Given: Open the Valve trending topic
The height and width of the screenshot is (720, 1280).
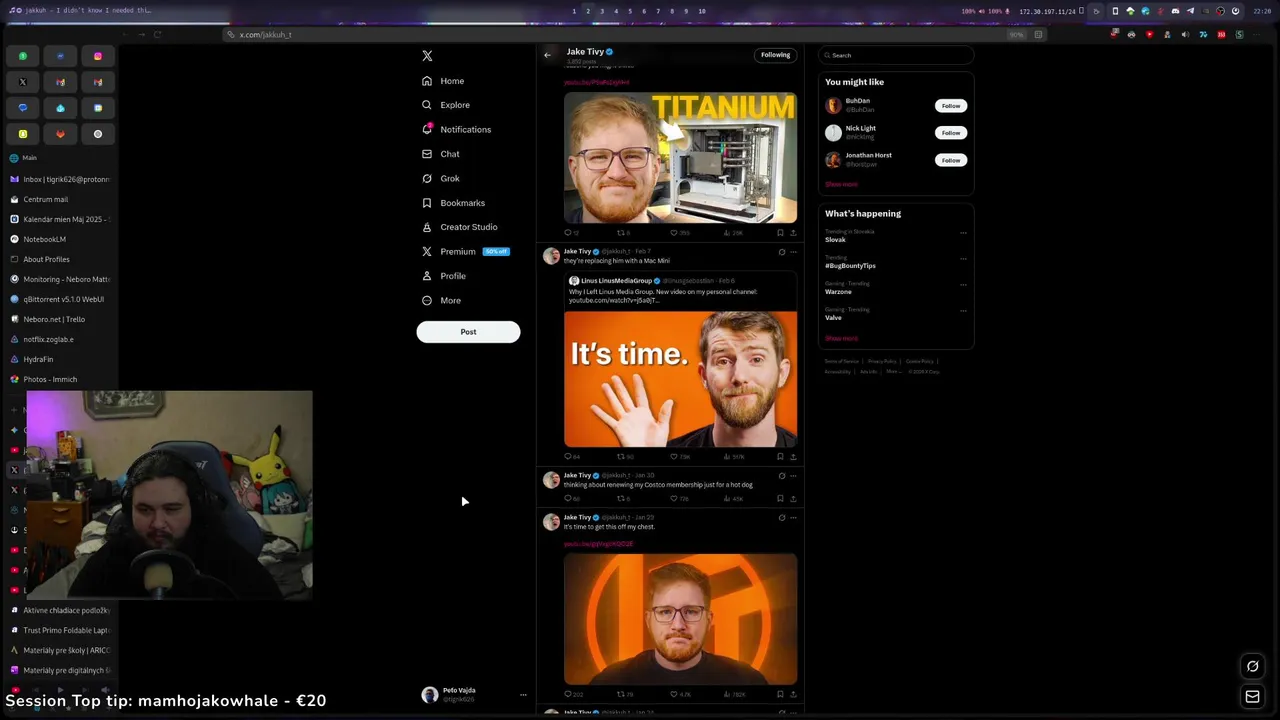Looking at the screenshot, I should [x=833, y=318].
